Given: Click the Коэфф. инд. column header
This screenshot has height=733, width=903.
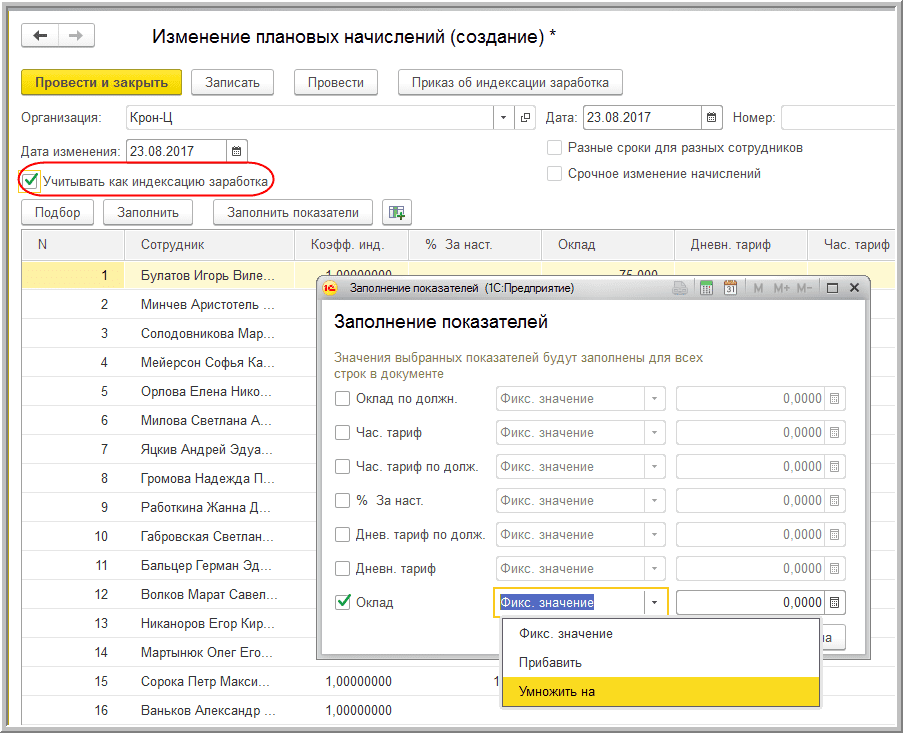Looking at the screenshot, I should point(351,245).
